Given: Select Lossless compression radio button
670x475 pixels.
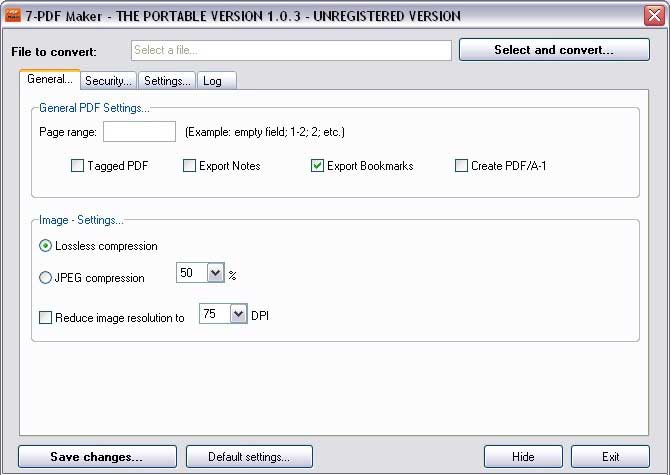Looking at the screenshot, I should (x=45, y=246).
